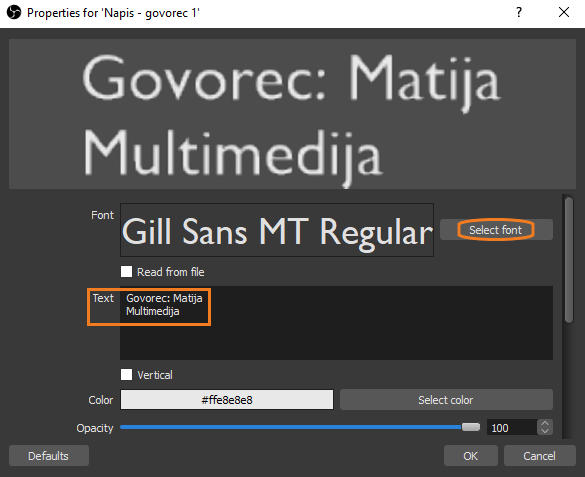
Task: Open the Select color picker
Action: point(446,400)
